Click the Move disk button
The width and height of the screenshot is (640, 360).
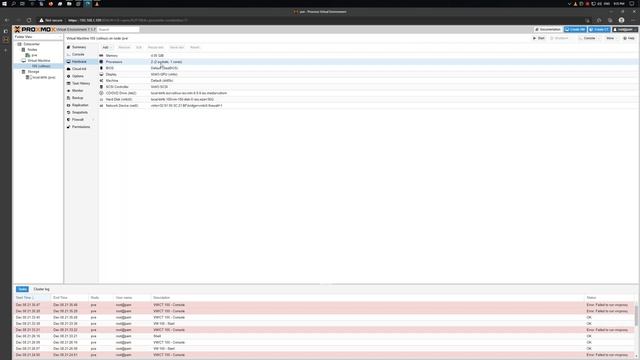pos(177,47)
